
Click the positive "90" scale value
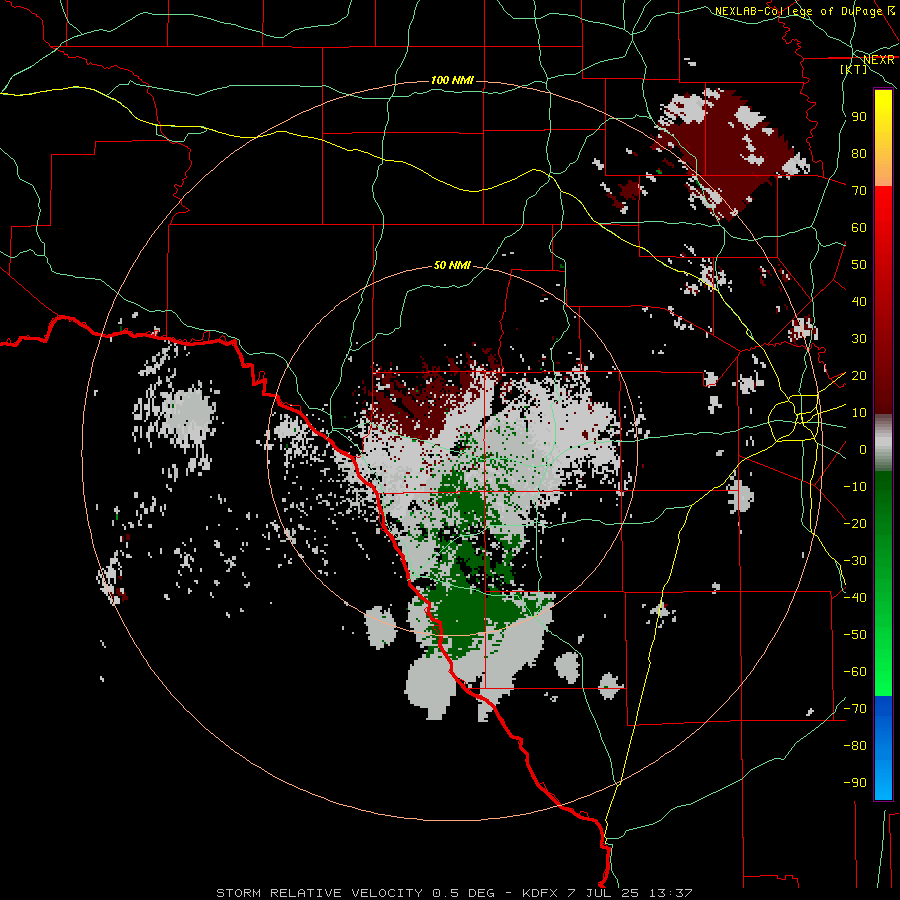tap(859, 117)
